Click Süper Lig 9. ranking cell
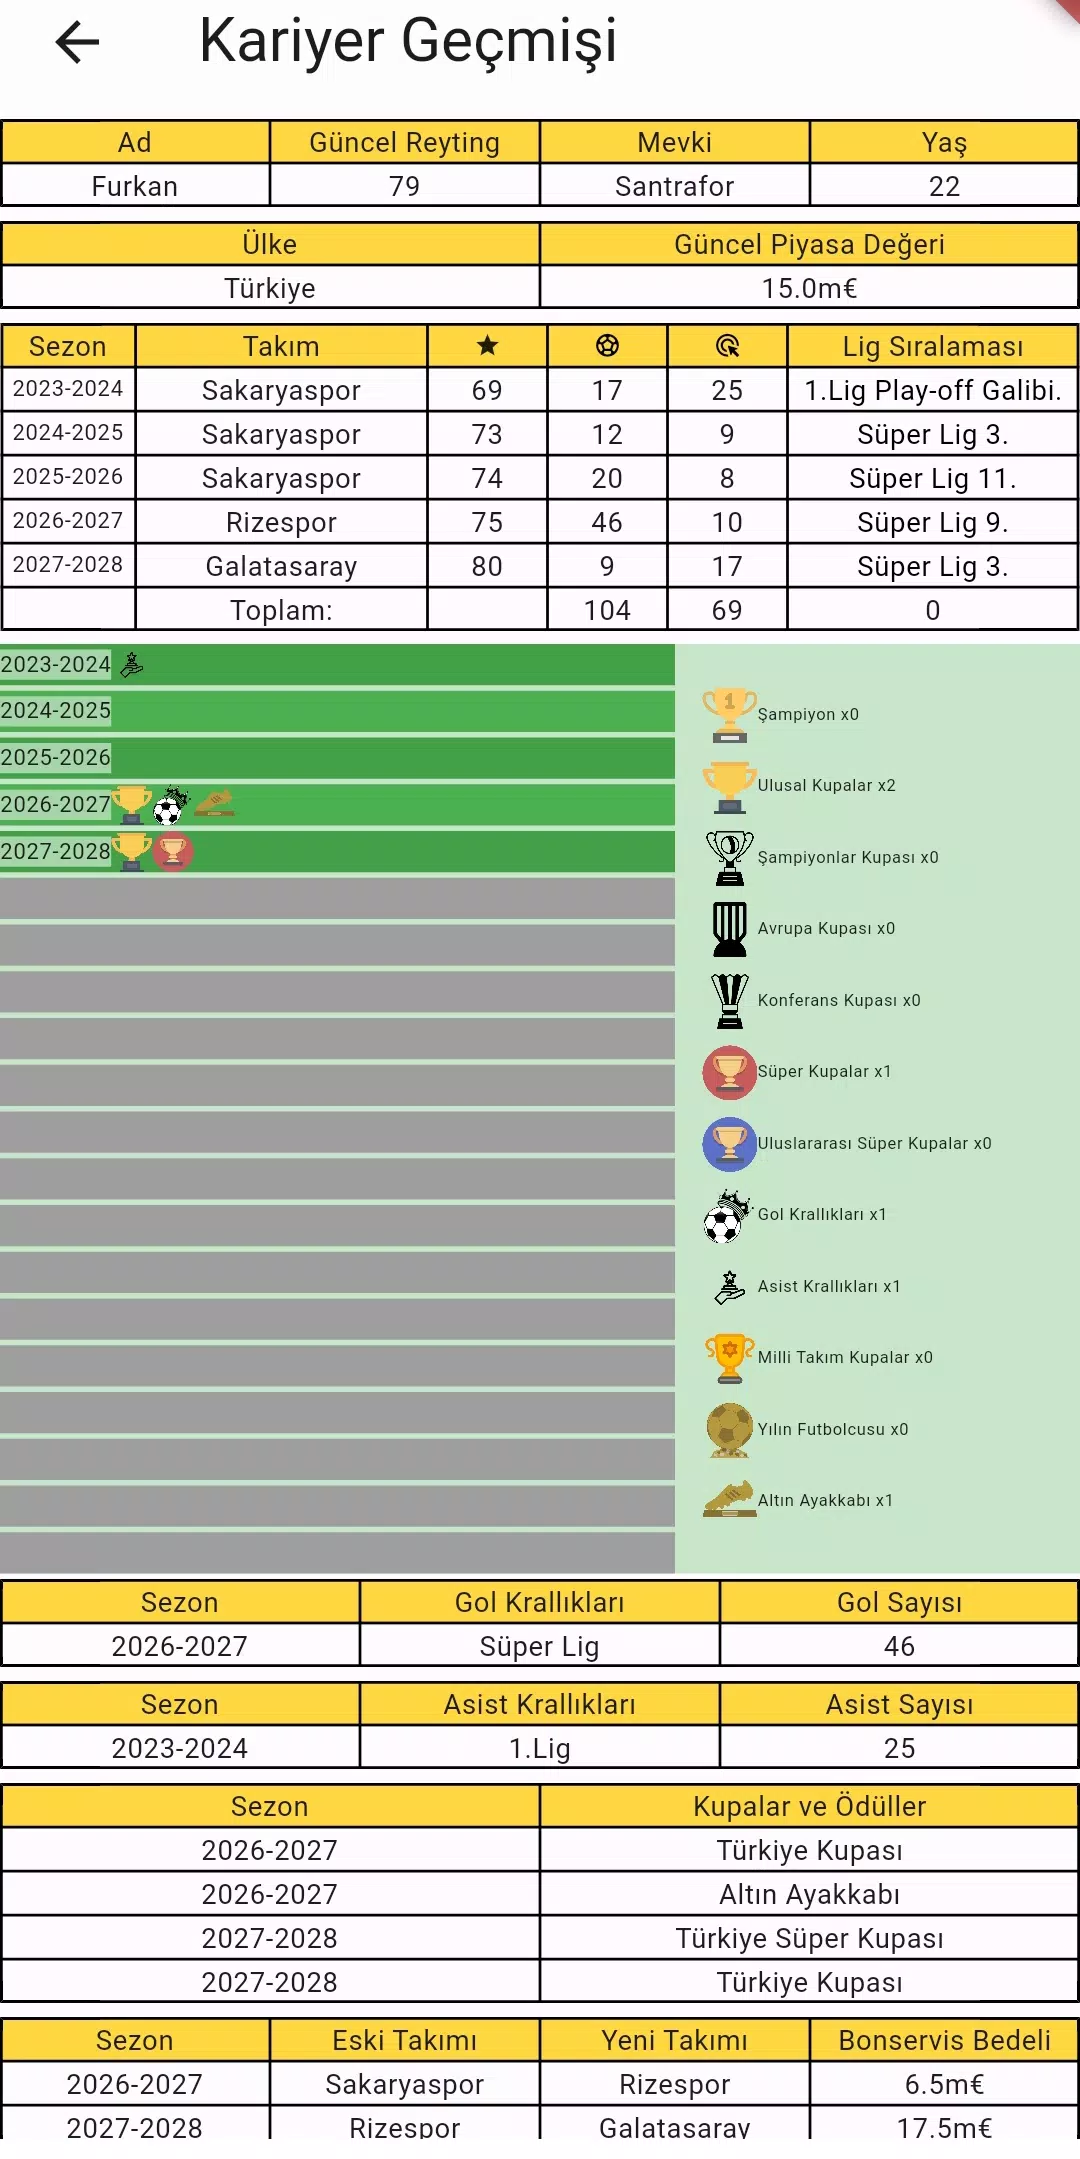This screenshot has width=1080, height=2159. tap(933, 523)
